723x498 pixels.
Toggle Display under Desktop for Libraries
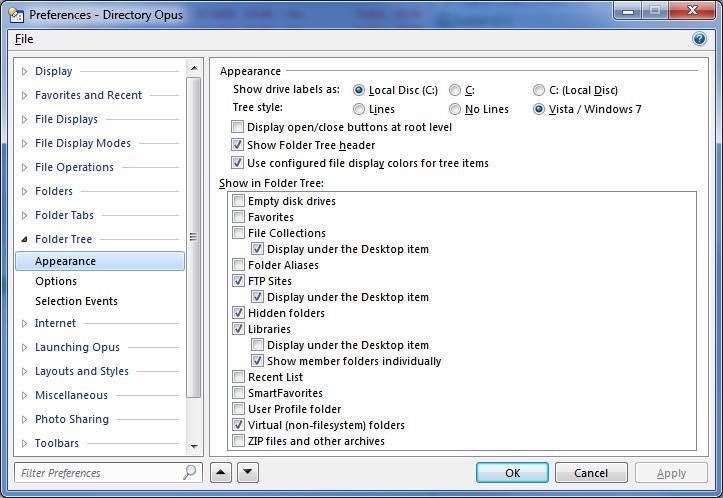pyautogui.click(x=257, y=344)
